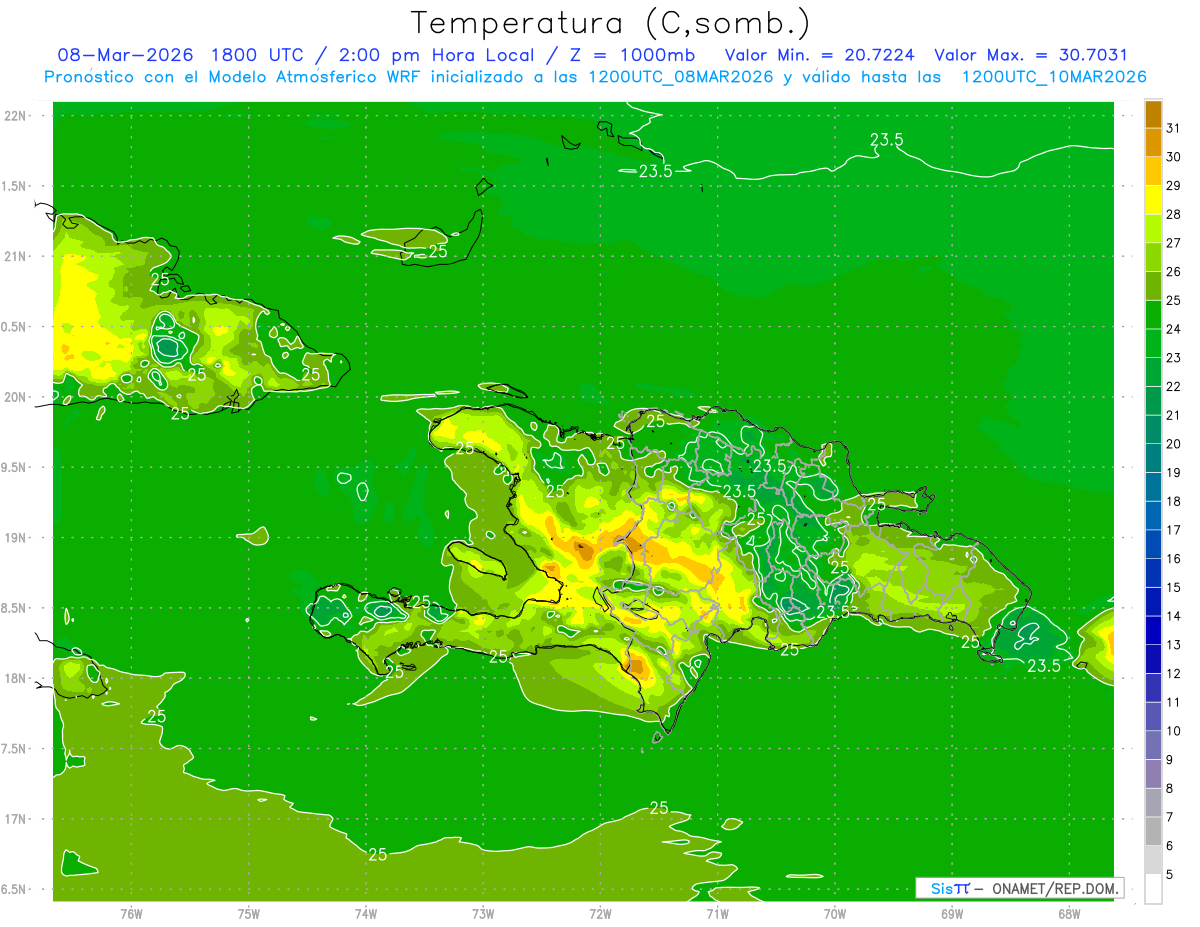Select the "72W" longitude axis label
The image size is (1200, 927).
click(600, 914)
